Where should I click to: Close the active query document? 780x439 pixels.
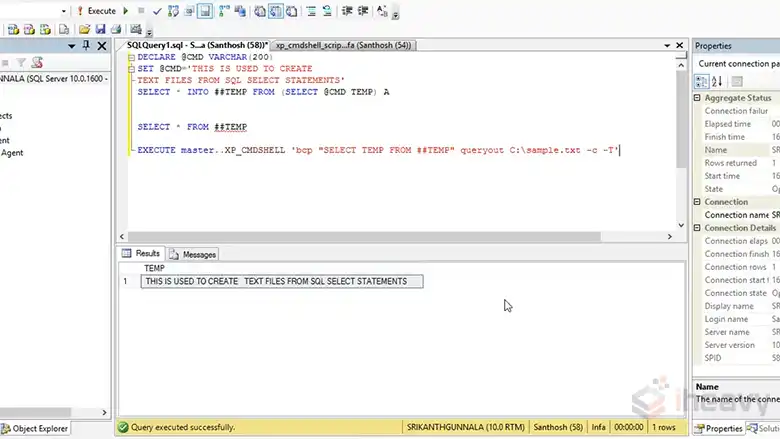point(680,45)
